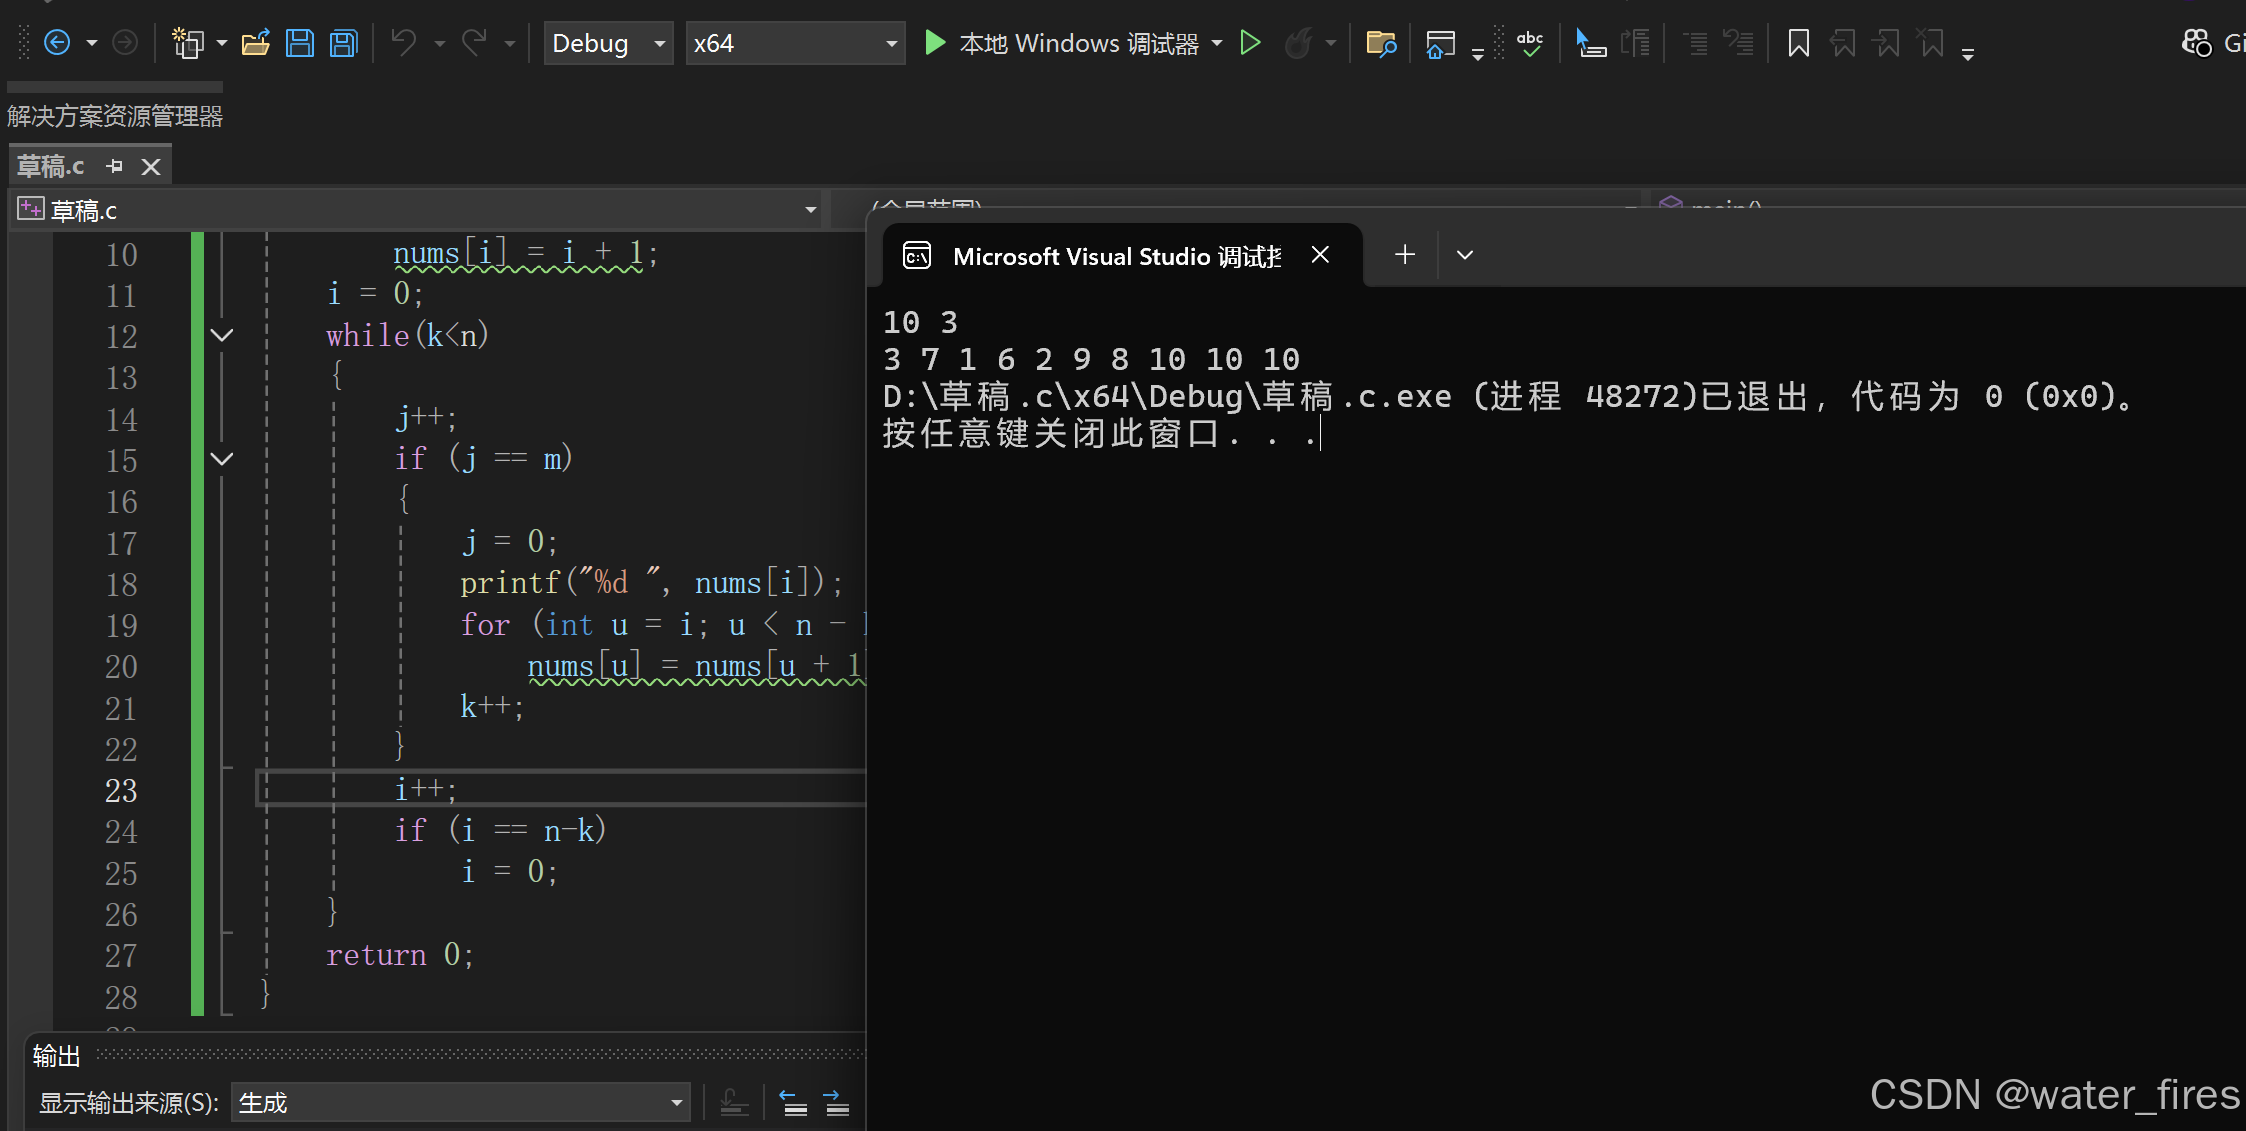Open a file using the Open File icon

[256, 42]
